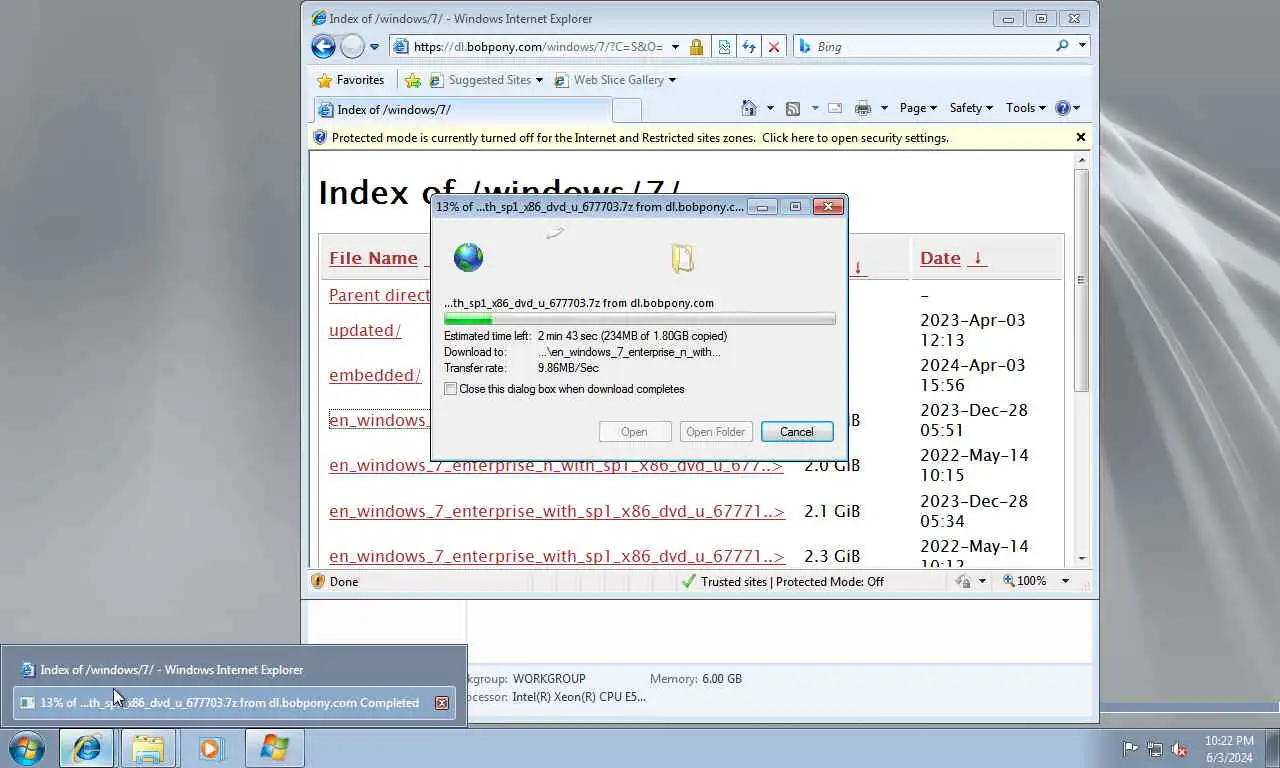
Task: Open the embedded/ folder link
Action: pos(375,375)
